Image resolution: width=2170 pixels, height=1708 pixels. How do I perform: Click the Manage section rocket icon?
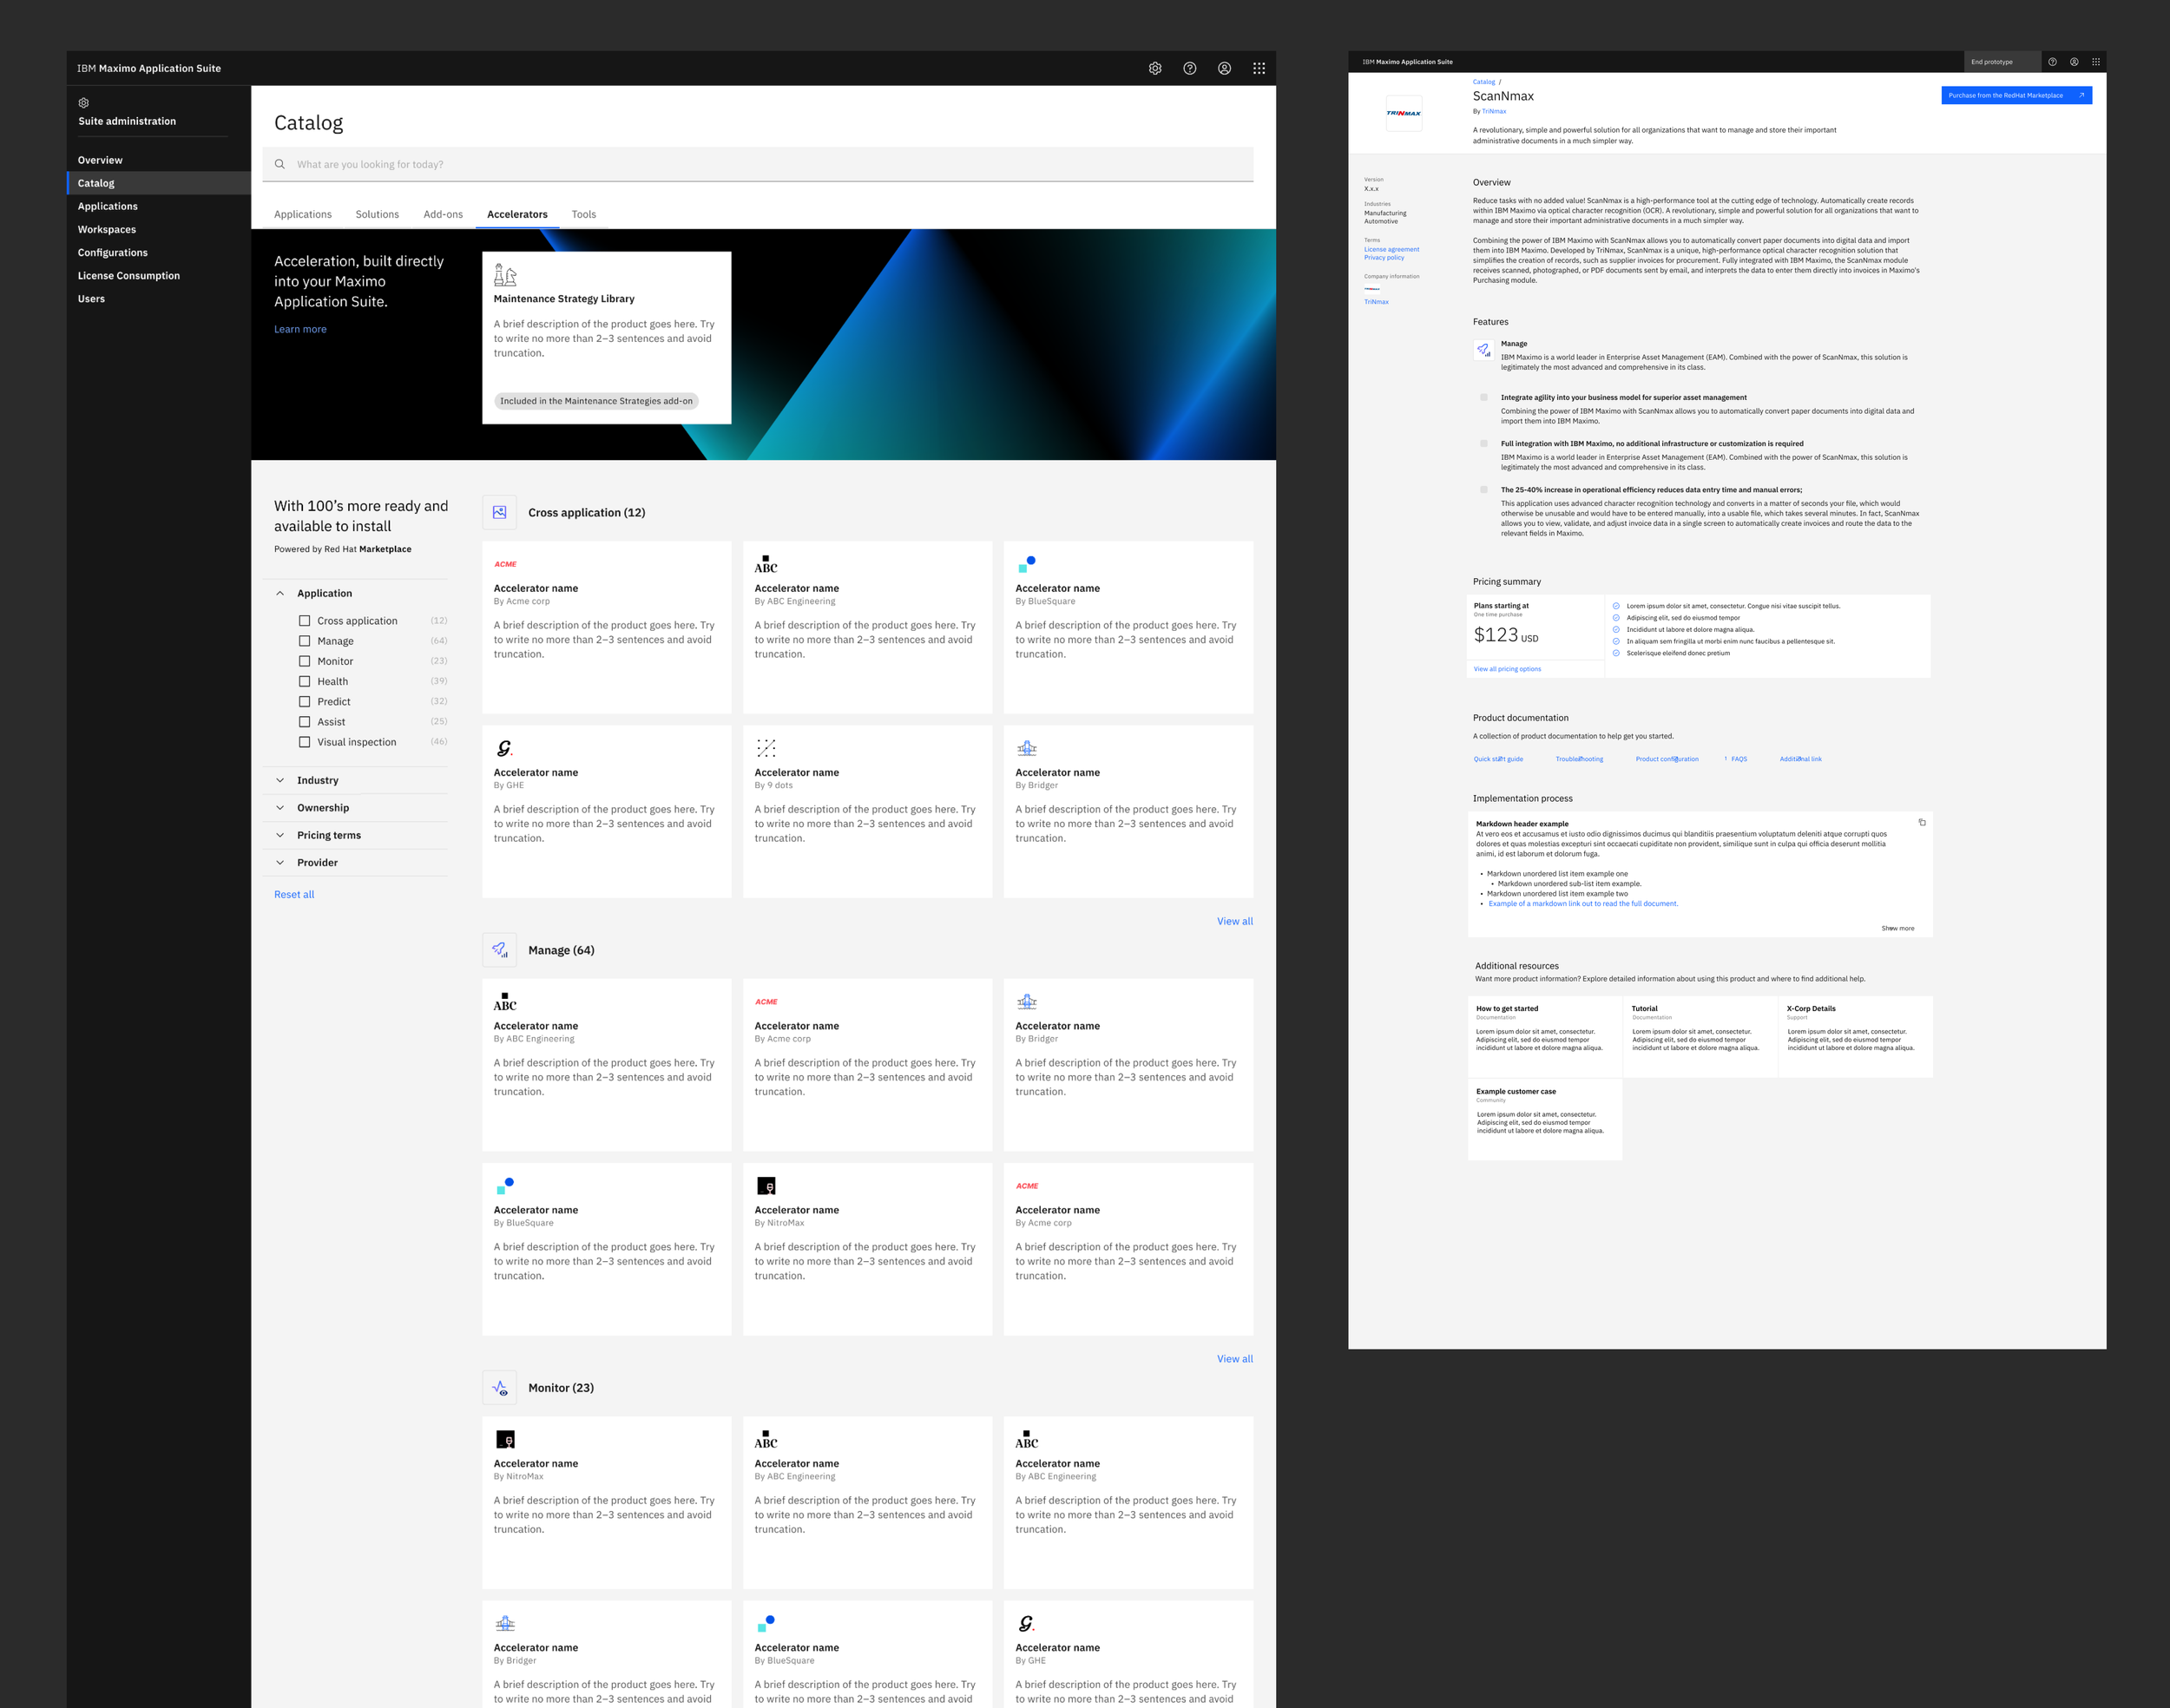500,949
